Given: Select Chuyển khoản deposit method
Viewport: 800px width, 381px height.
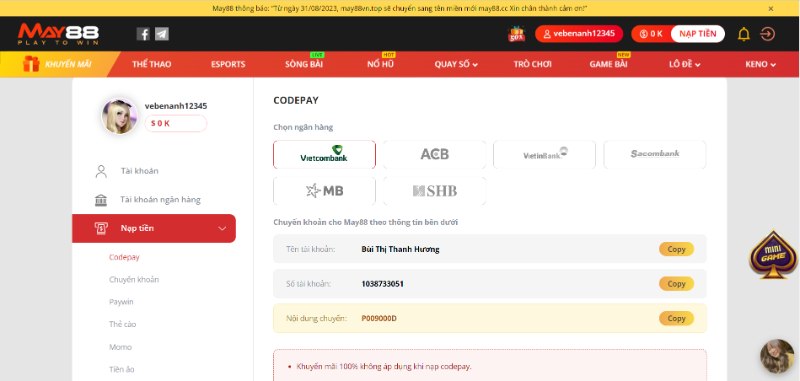Looking at the screenshot, I should tap(134, 280).
